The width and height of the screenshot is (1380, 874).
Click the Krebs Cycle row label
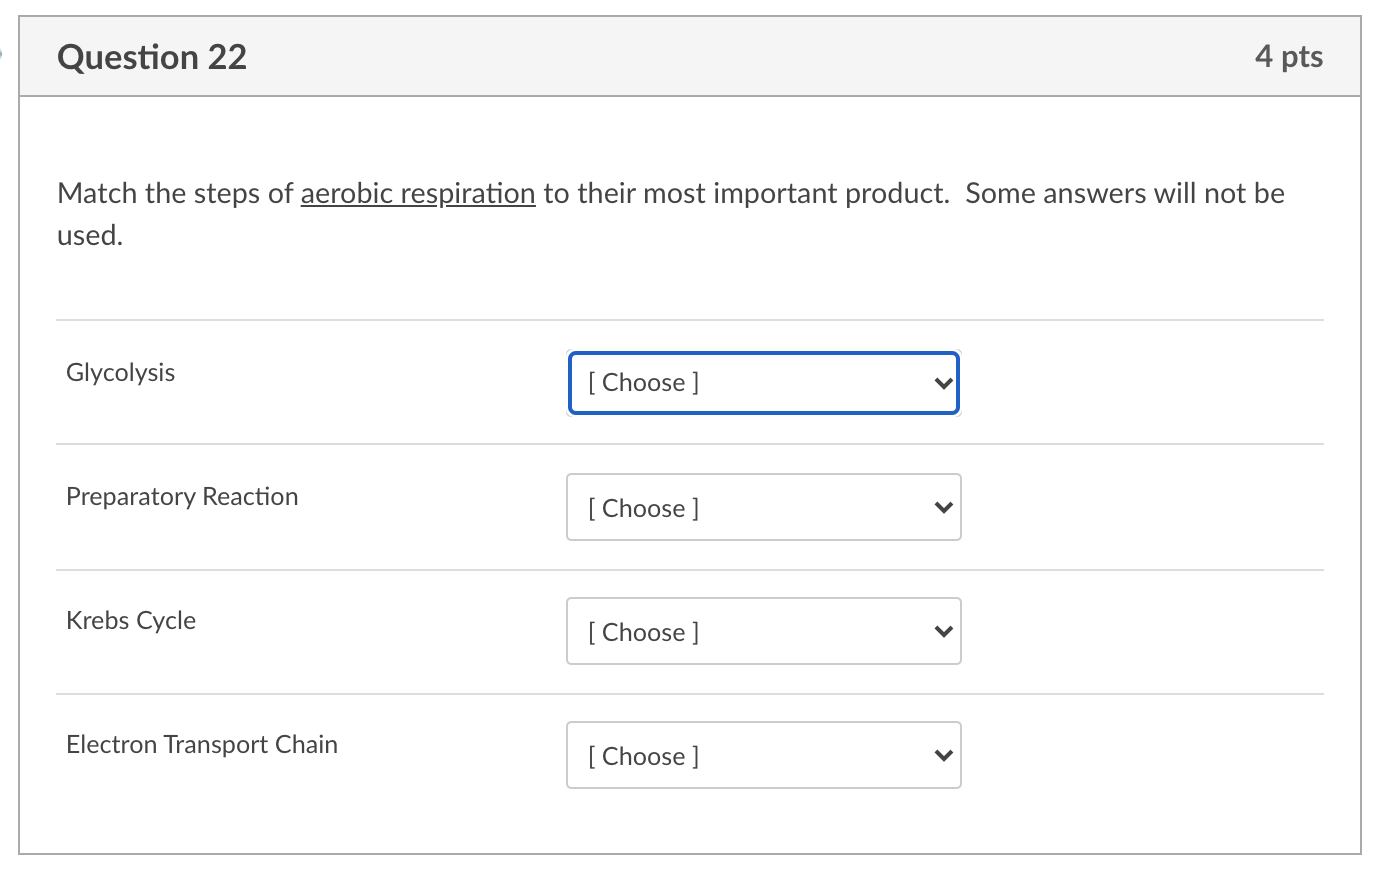(x=131, y=621)
